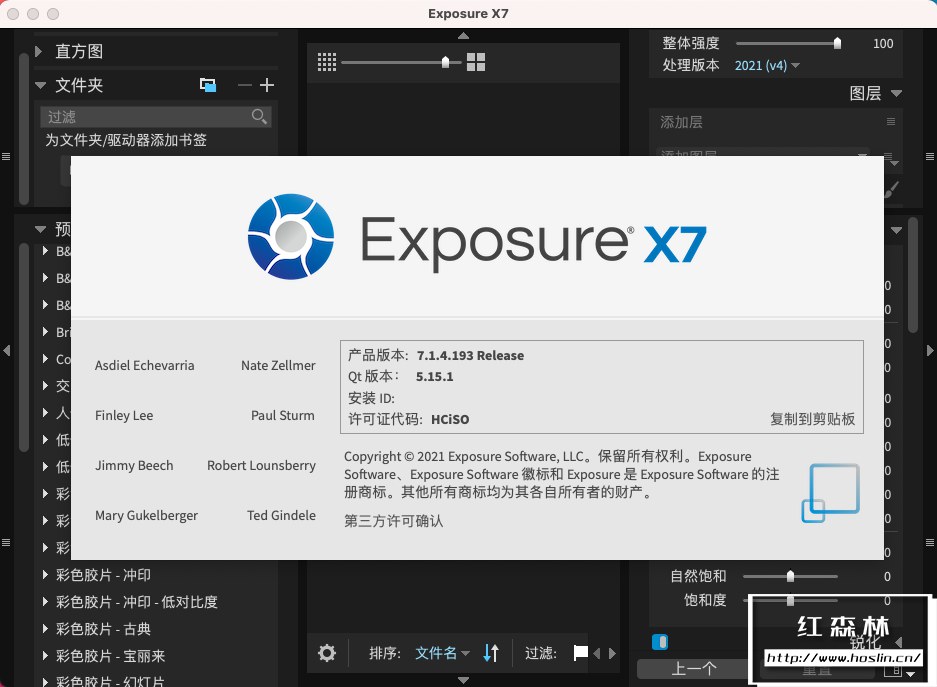This screenshot has width=937, height=687.
Task: Click the name Ted Gindele
Action: click(x=281, y=515)
